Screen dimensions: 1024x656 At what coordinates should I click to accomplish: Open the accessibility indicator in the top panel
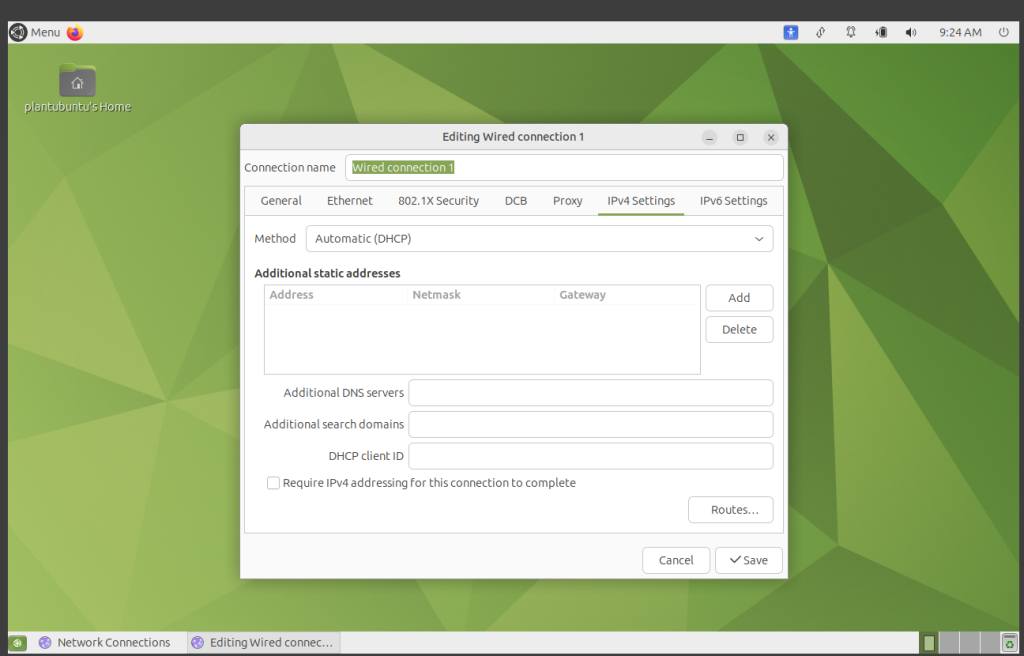click(791, 32)
